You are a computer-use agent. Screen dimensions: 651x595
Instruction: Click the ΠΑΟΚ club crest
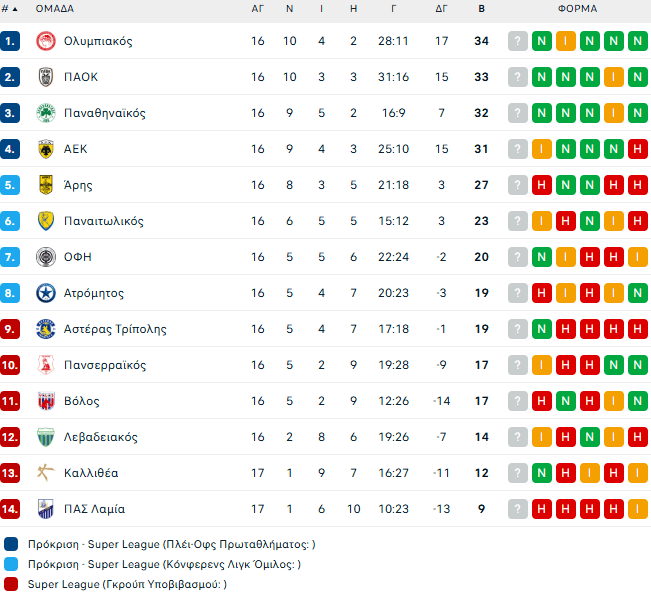[45, 77]
